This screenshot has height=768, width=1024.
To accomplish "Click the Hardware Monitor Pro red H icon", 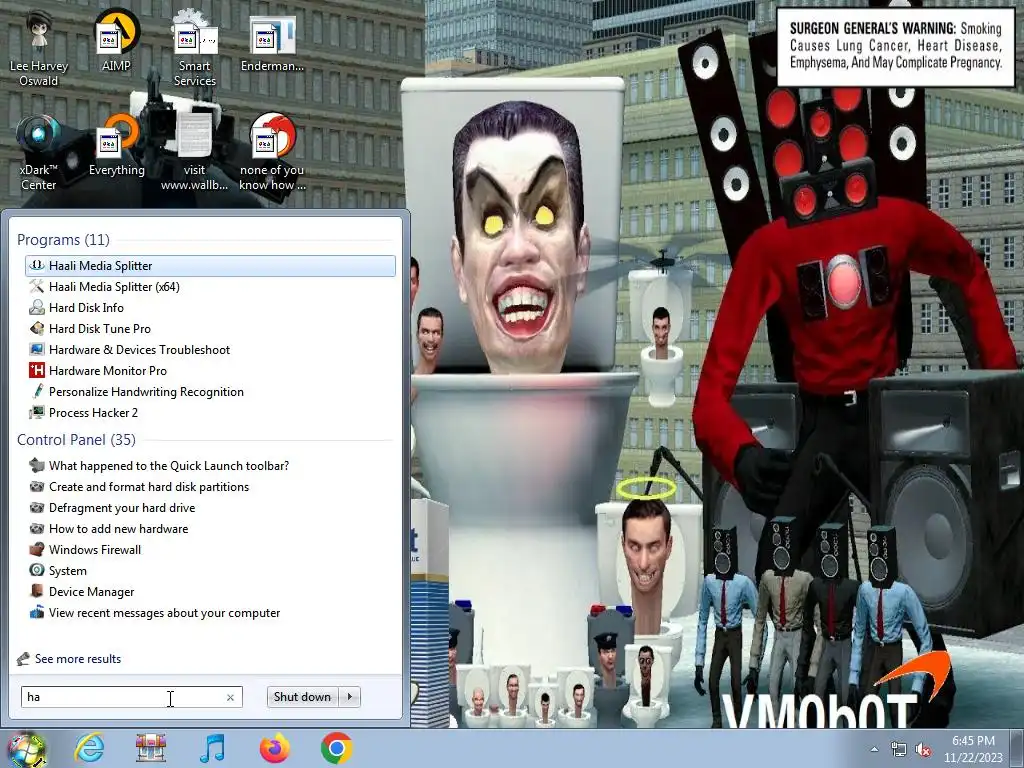I will [37, 370].
